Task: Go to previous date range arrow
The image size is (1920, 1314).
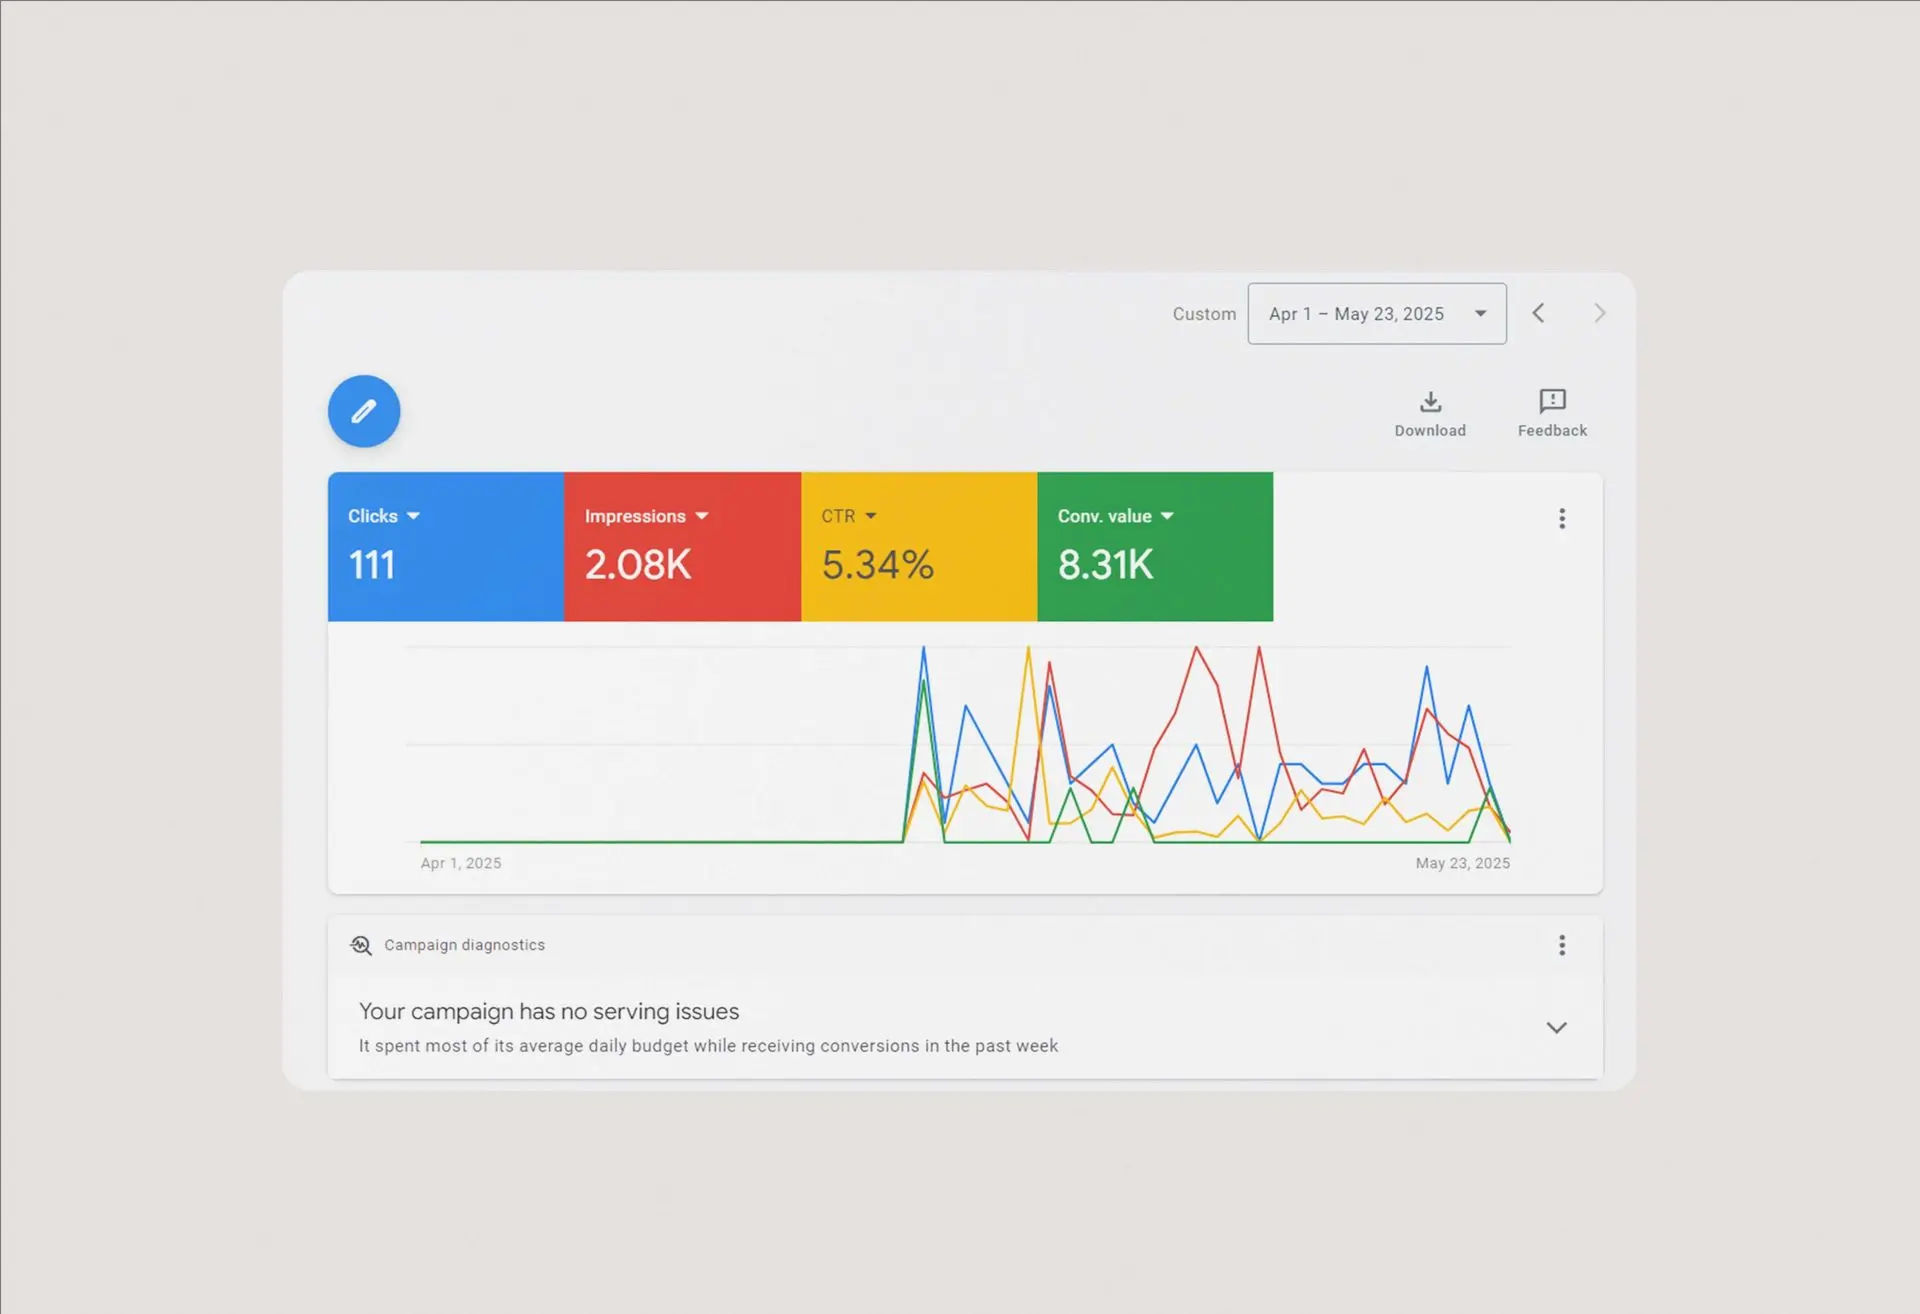Action: [x=1539, y=314]
